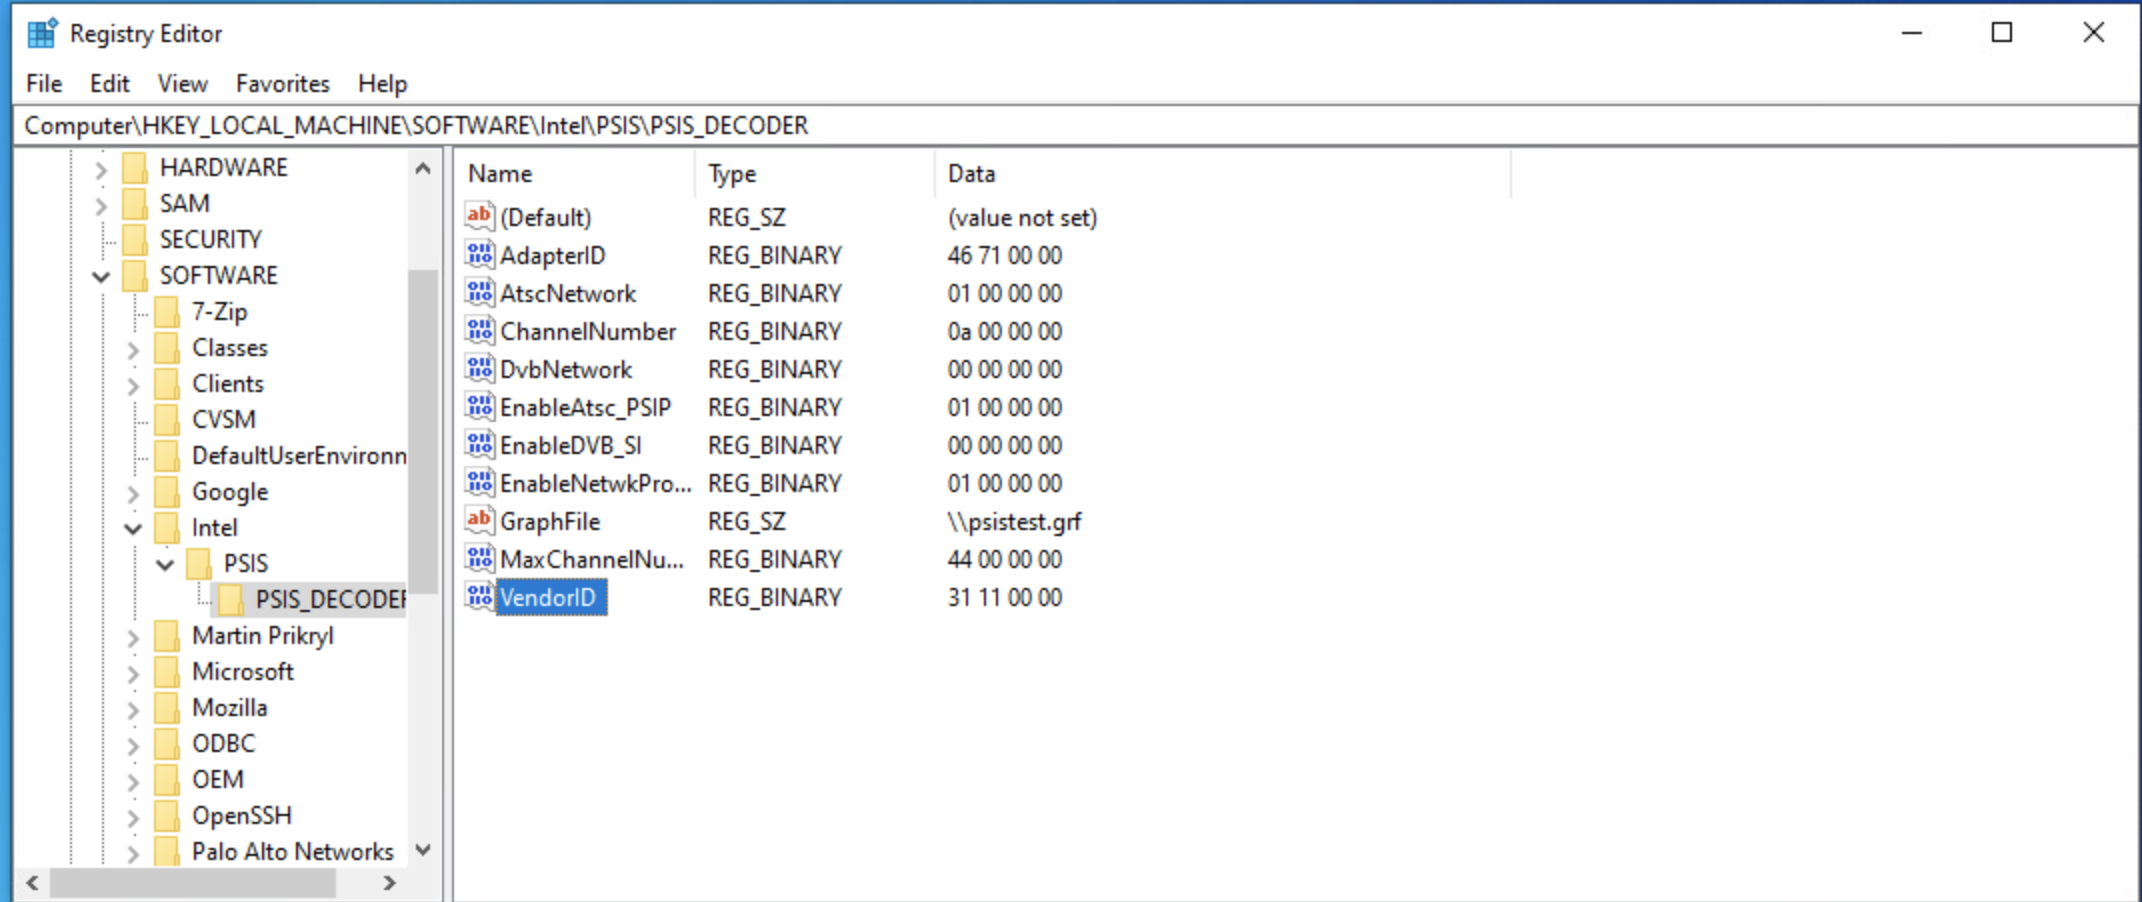Click the binary icon beside ChannelNumber
This screenshot has width=2142, height=902.
click(x=479, y=331)
